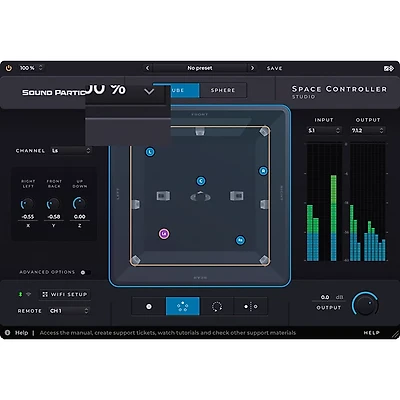The height and width of the screenshot is (400, 400).
Task: Click the speaker left of the listener
Action: pyautogui.click(x=163, y=196)
